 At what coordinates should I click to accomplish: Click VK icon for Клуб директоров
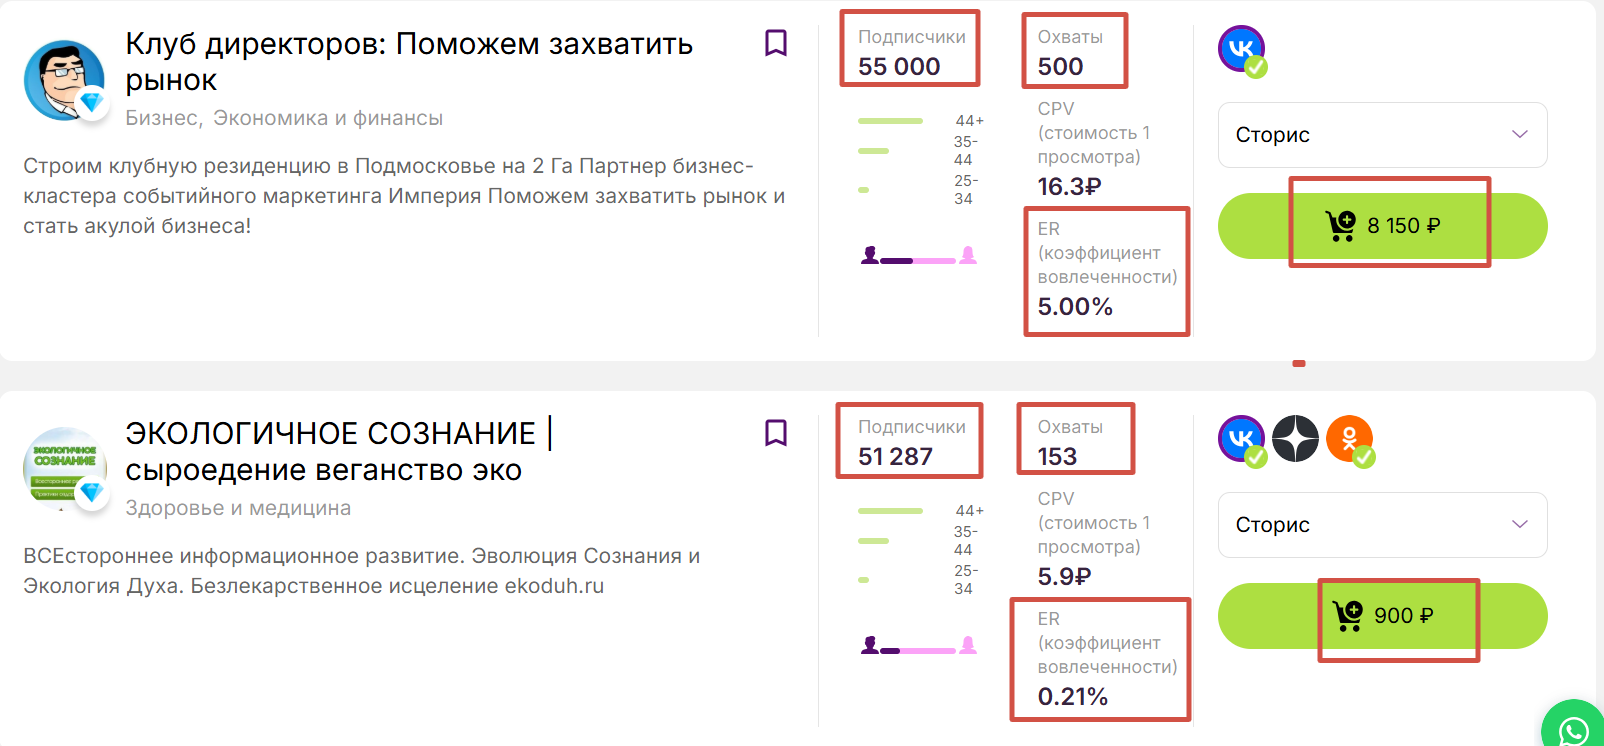(1241, 49)
